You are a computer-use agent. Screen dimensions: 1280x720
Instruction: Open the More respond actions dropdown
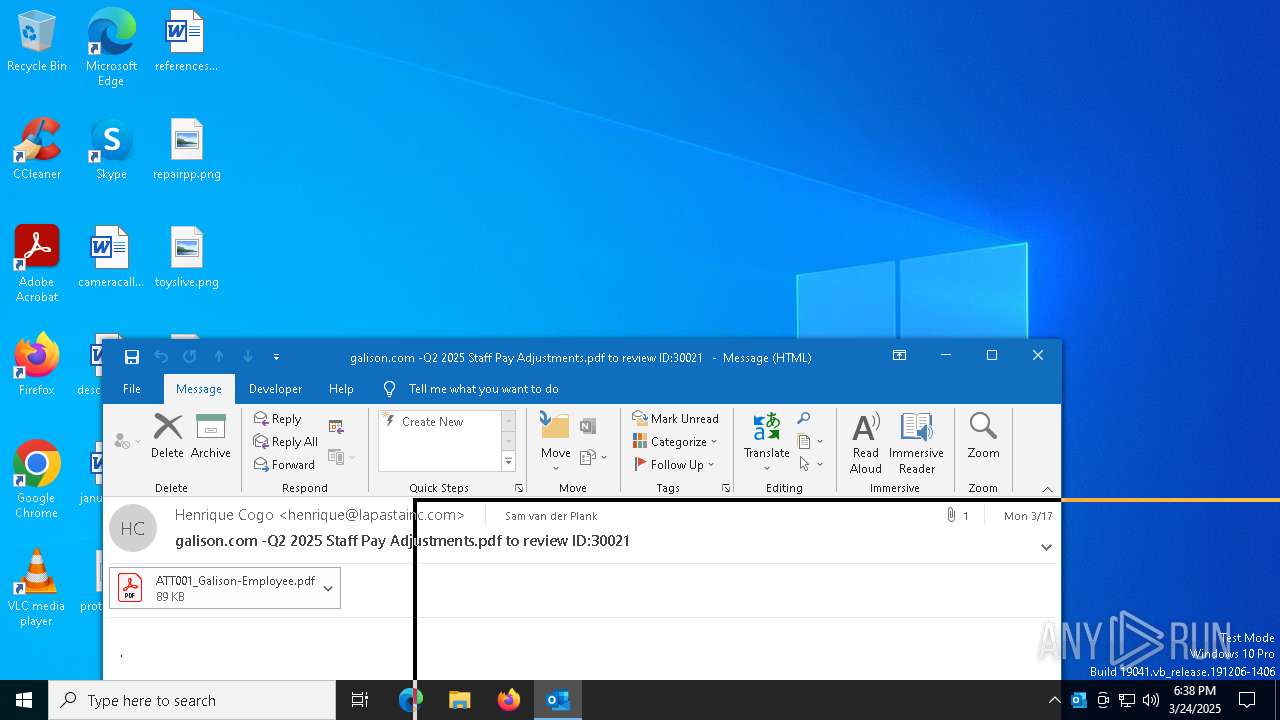pyautogui.click(x=341, y=457)
